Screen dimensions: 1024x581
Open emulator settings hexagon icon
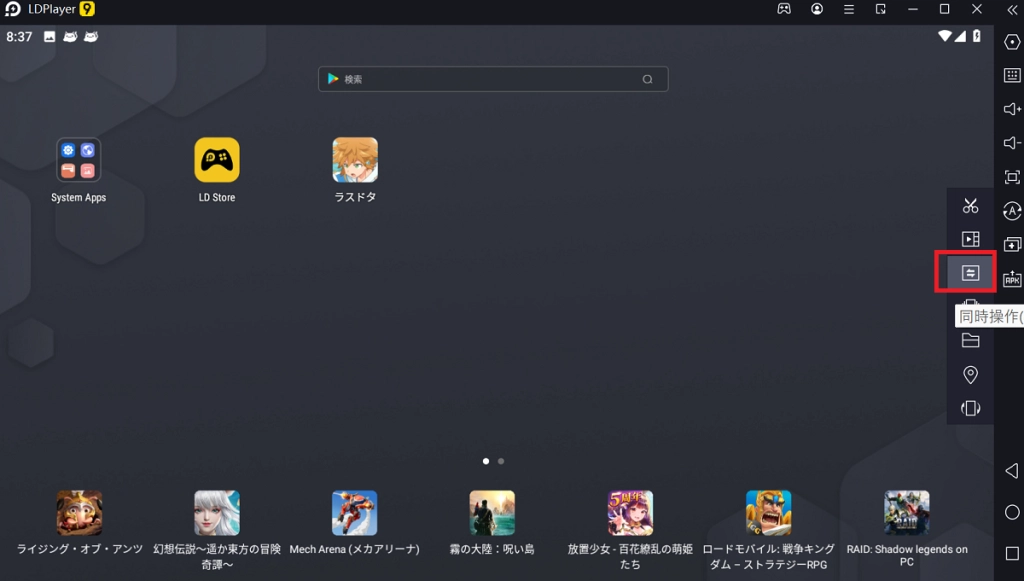[x=1012, y=42]
